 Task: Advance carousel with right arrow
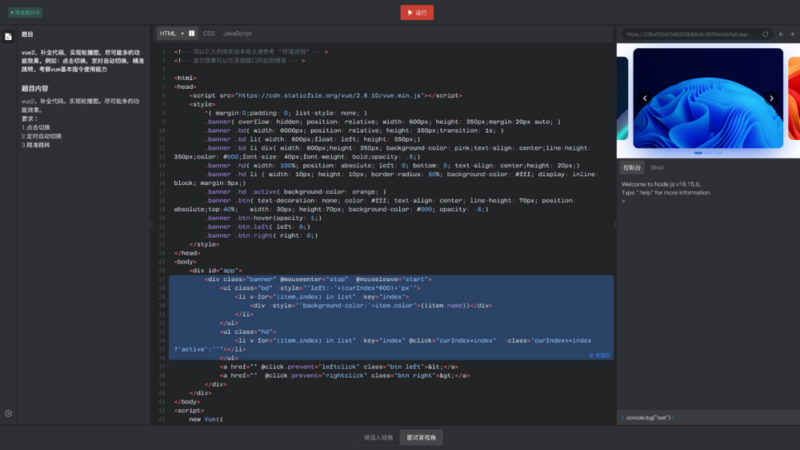tap(773, 98)
